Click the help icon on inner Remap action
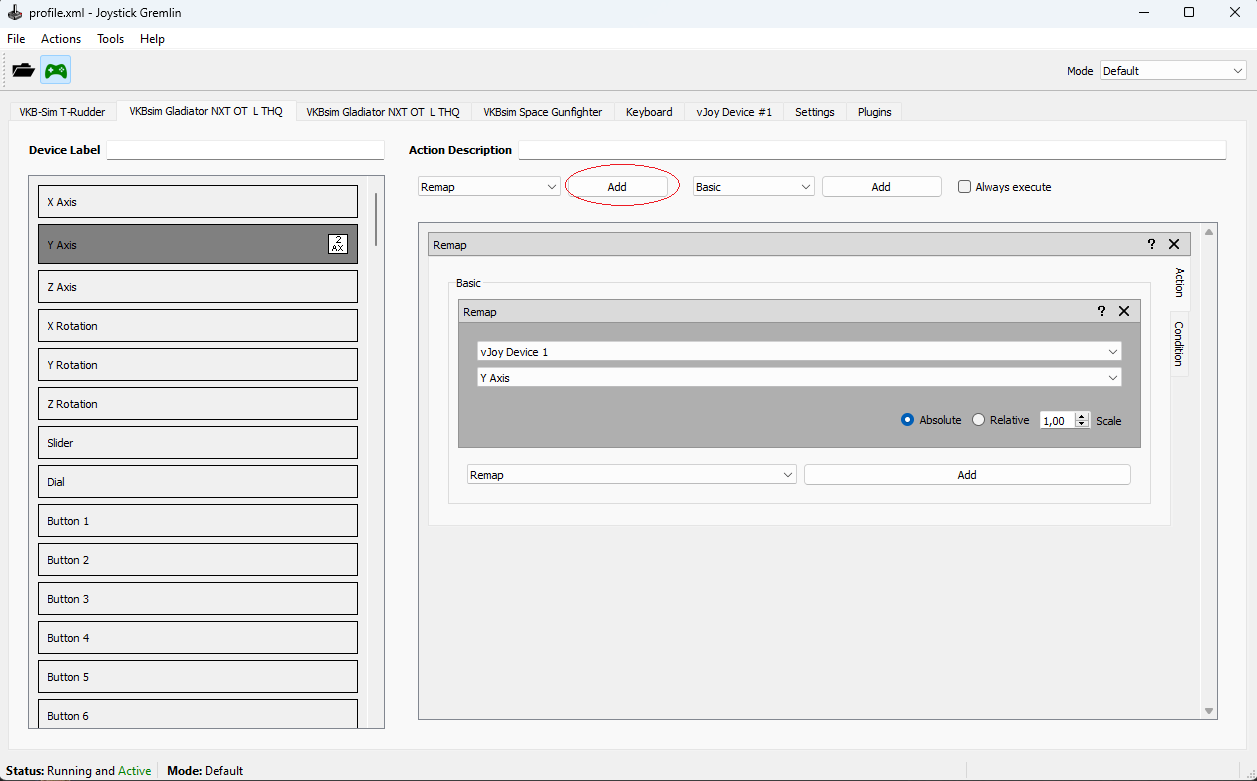Image resolution: width=1257 pixels, height=781 pixels. (x=1101, y=311)
